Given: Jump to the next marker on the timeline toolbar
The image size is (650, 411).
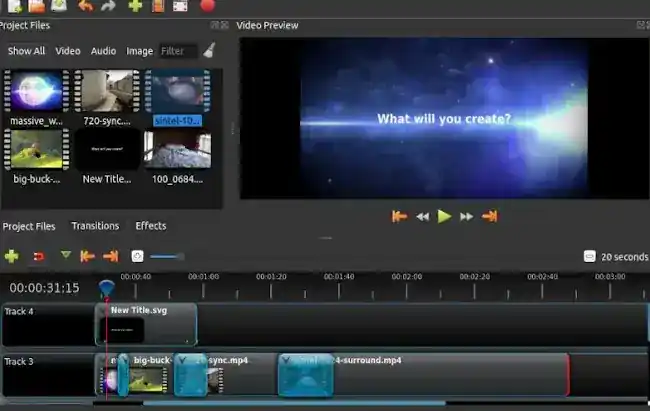Looking at the screenshot, I should 111,256.
